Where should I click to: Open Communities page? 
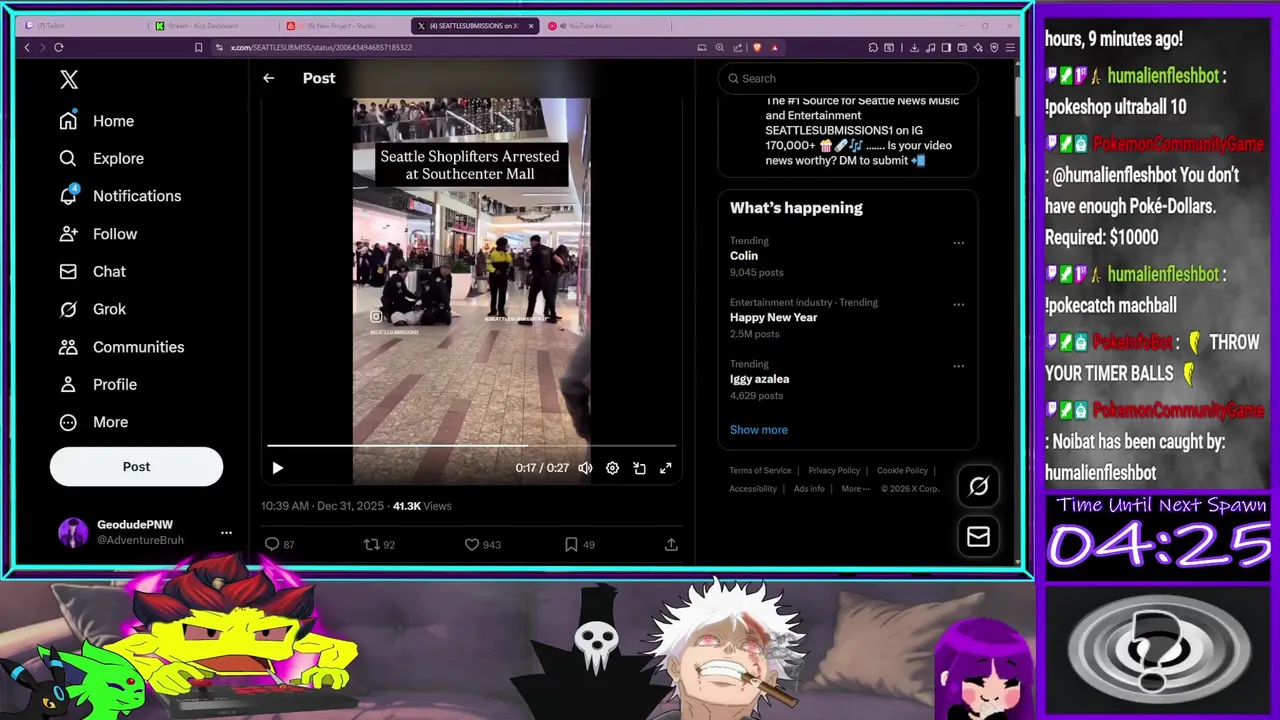click(121, 347)
